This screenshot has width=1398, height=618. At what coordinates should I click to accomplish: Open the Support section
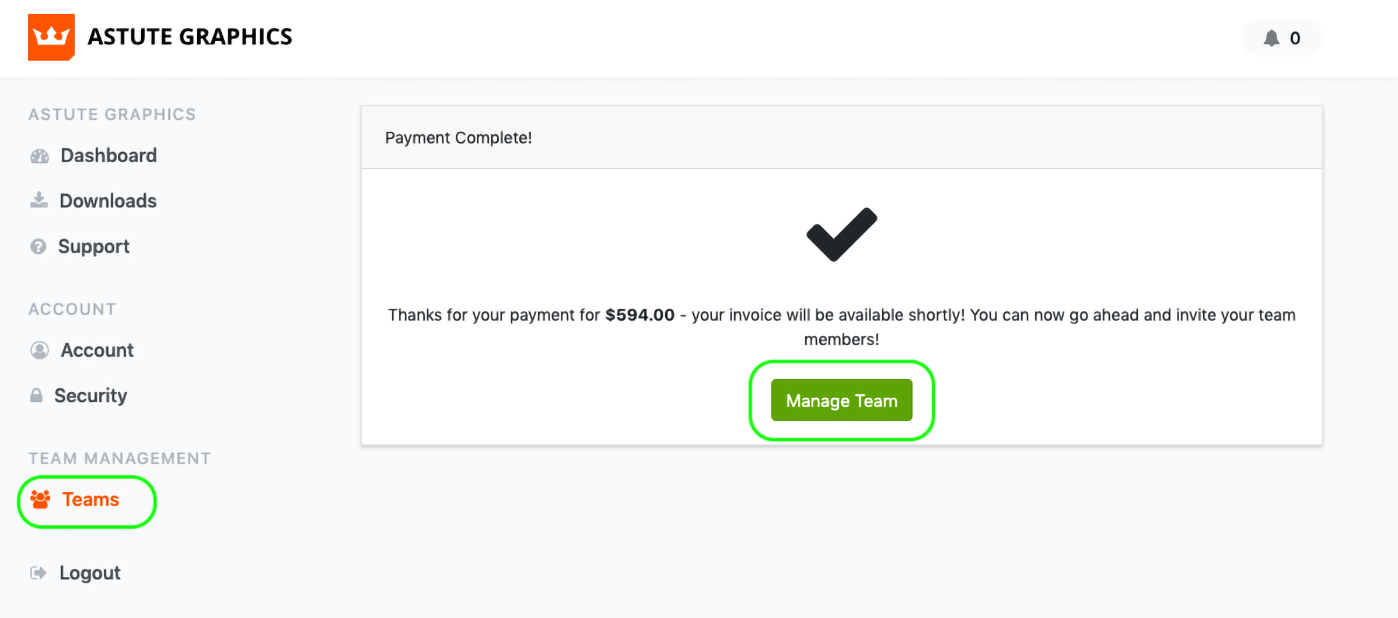click(x=94, y=247)
